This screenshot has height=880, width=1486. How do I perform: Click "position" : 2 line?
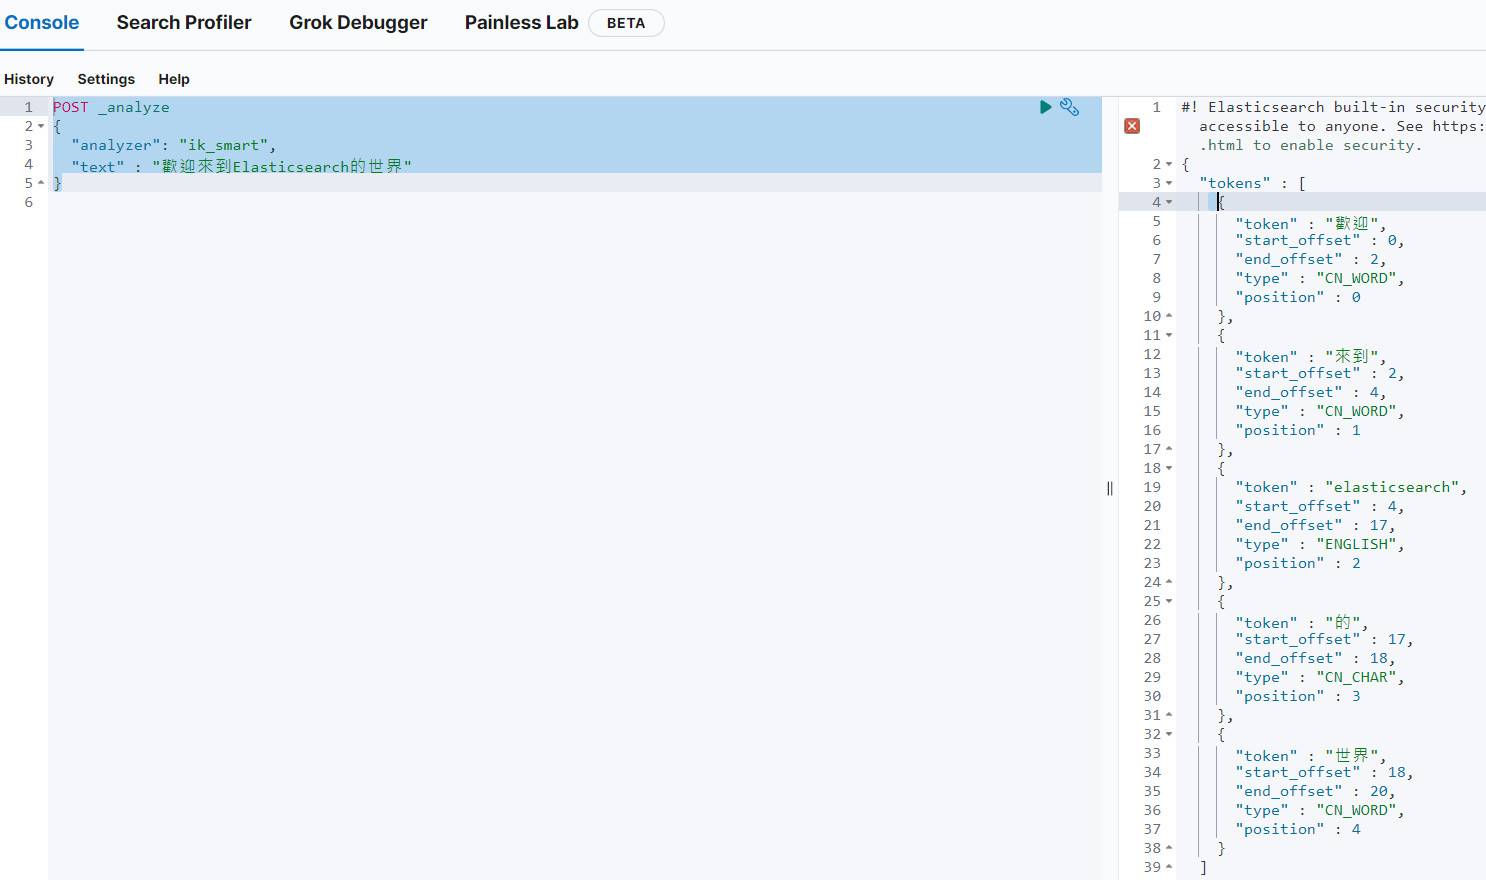coord(1298,564)
